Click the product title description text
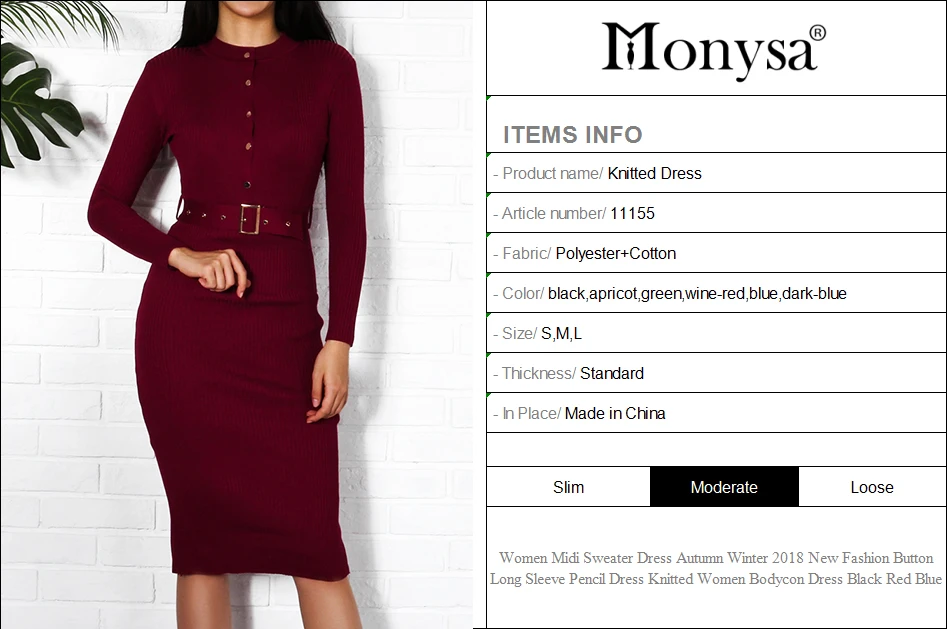Viewport: 947px width, 629px height. (x=716, y=568)
